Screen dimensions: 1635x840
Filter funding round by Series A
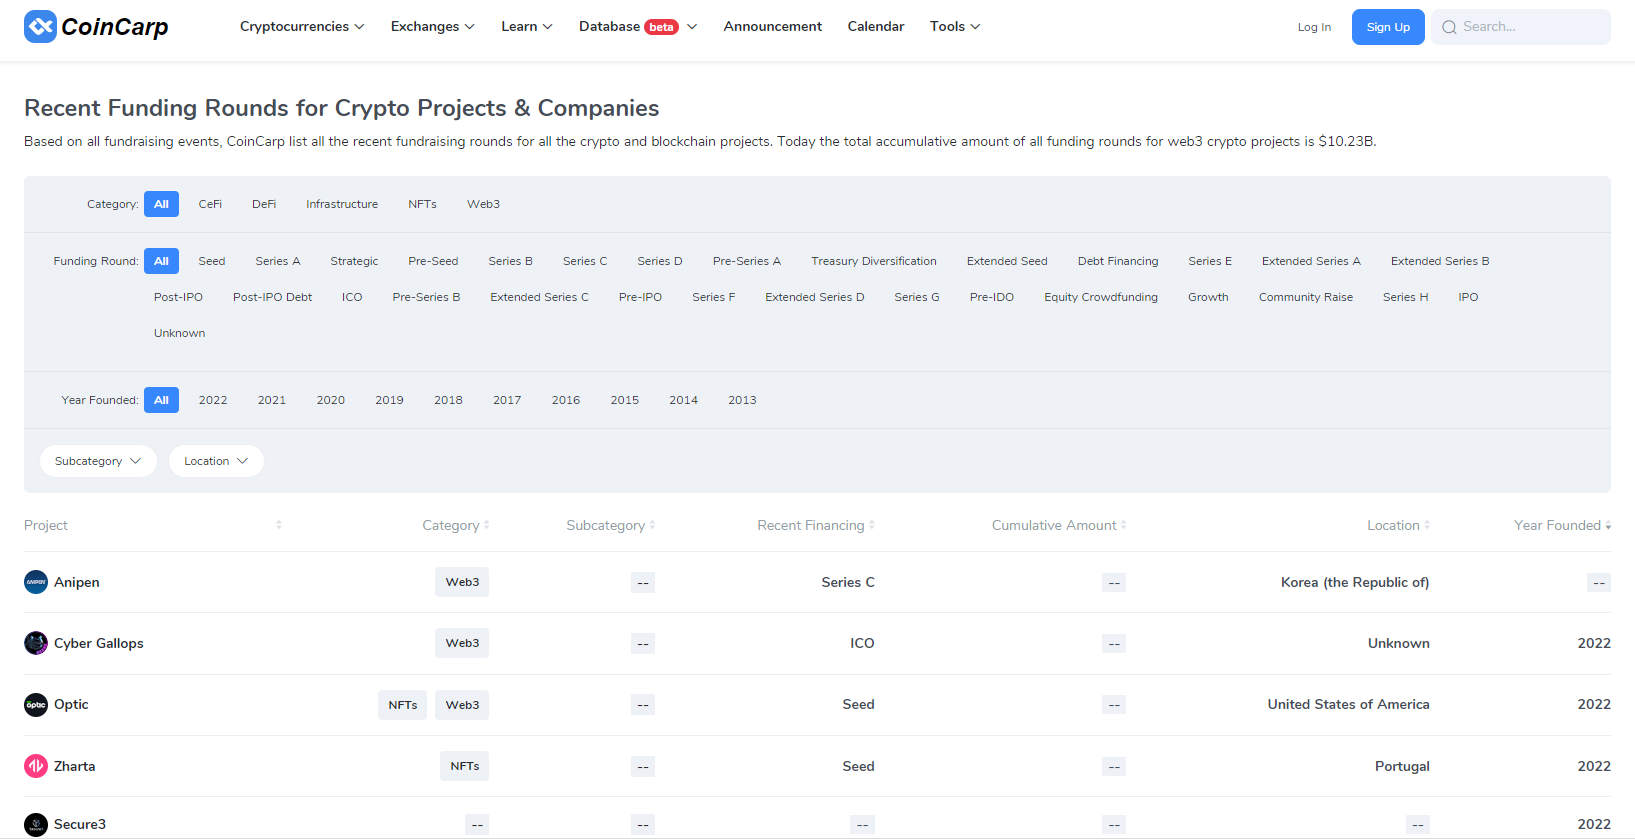[278, 261]
